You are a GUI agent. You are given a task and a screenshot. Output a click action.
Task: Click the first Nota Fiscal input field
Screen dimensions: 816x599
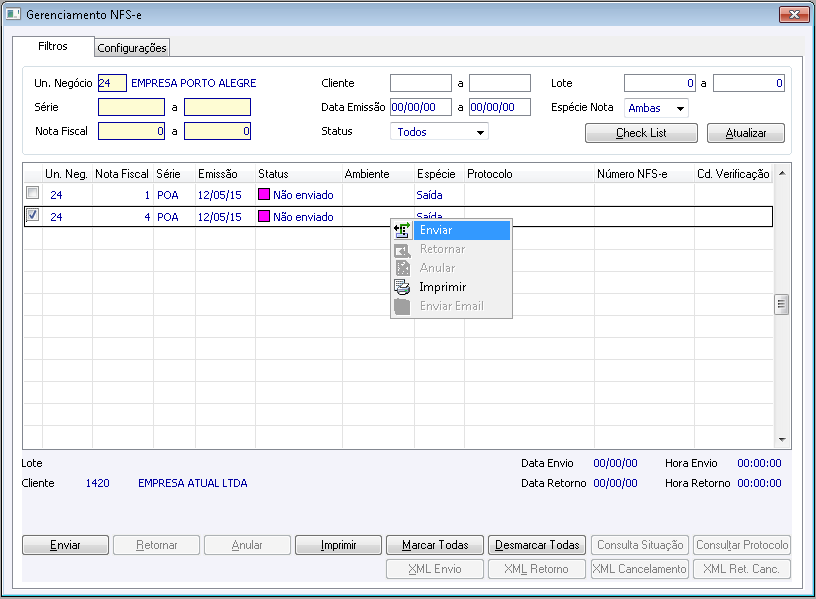pyautogui.click(x=131, y=131)
